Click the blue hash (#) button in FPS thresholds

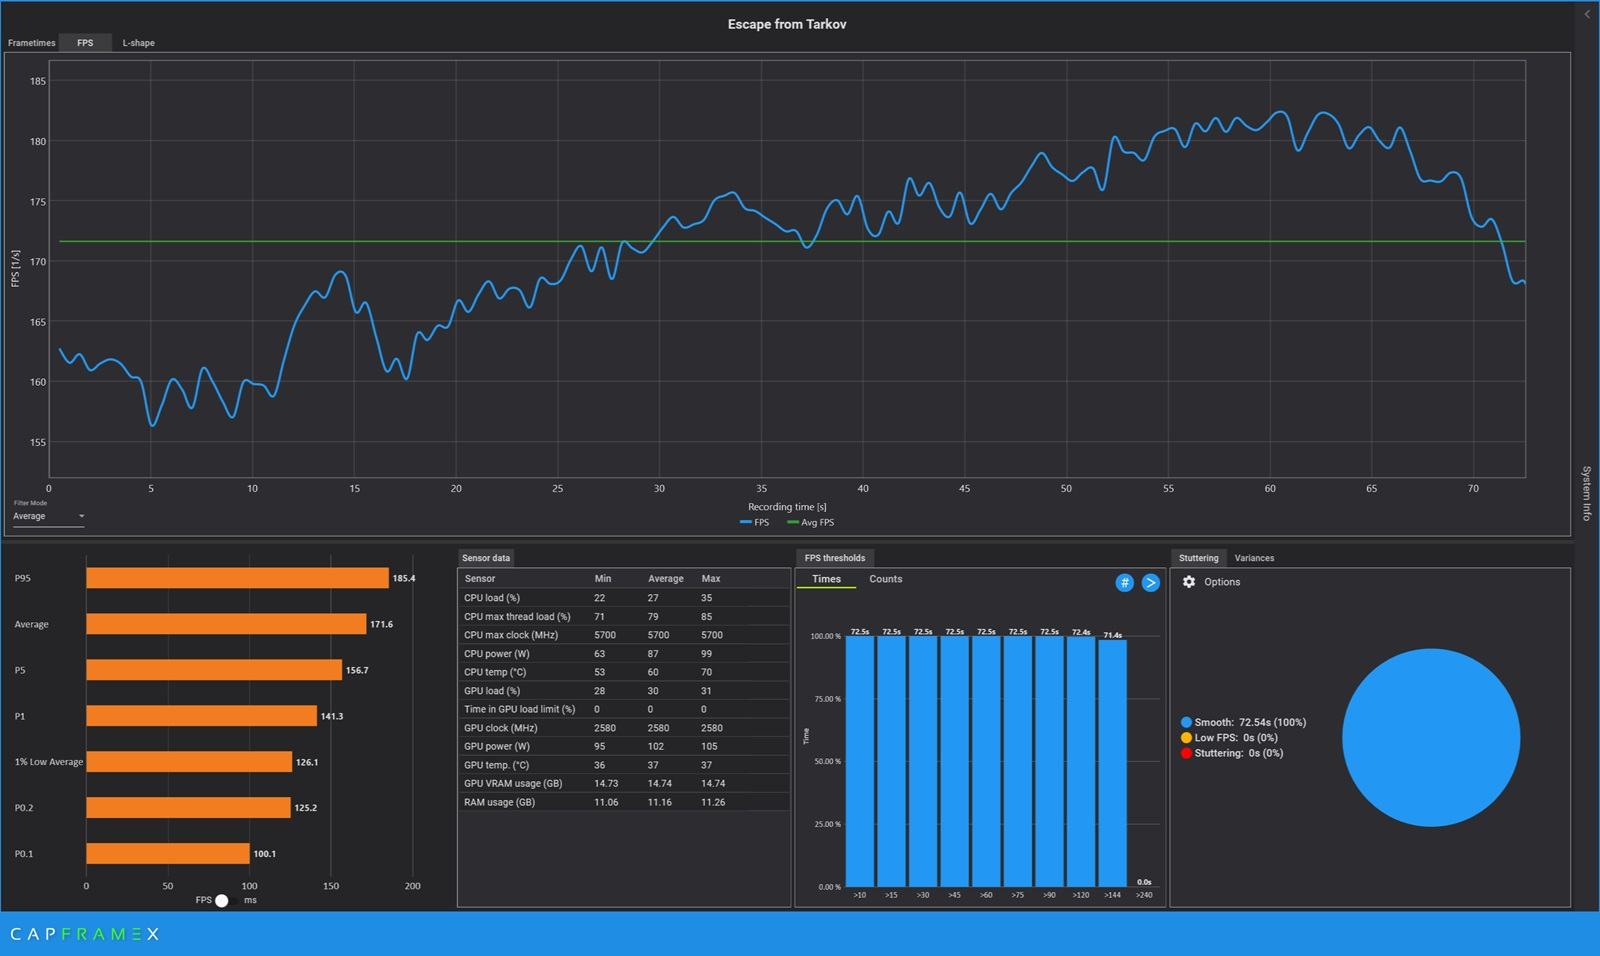pos(1124,582)
